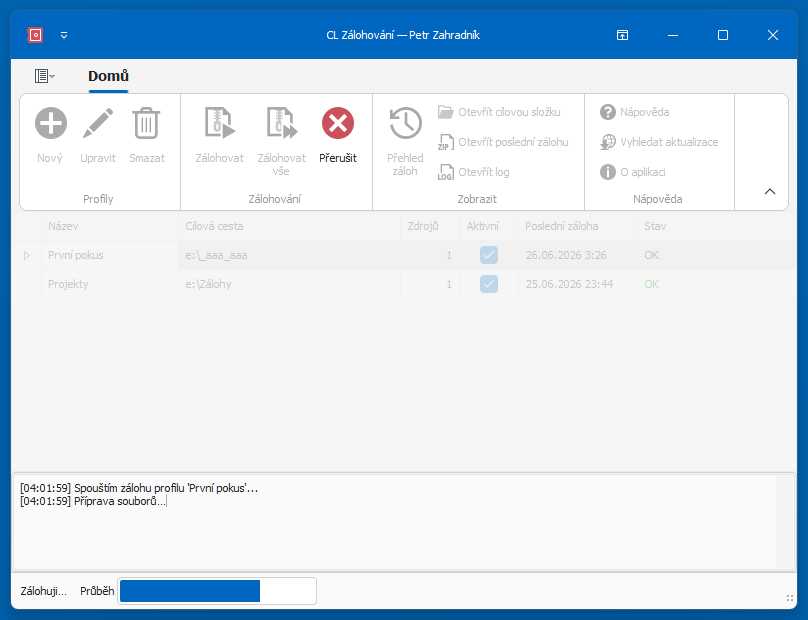Click the Příprava souborů log line
808x620 pixels.
(x=93, y=501)
